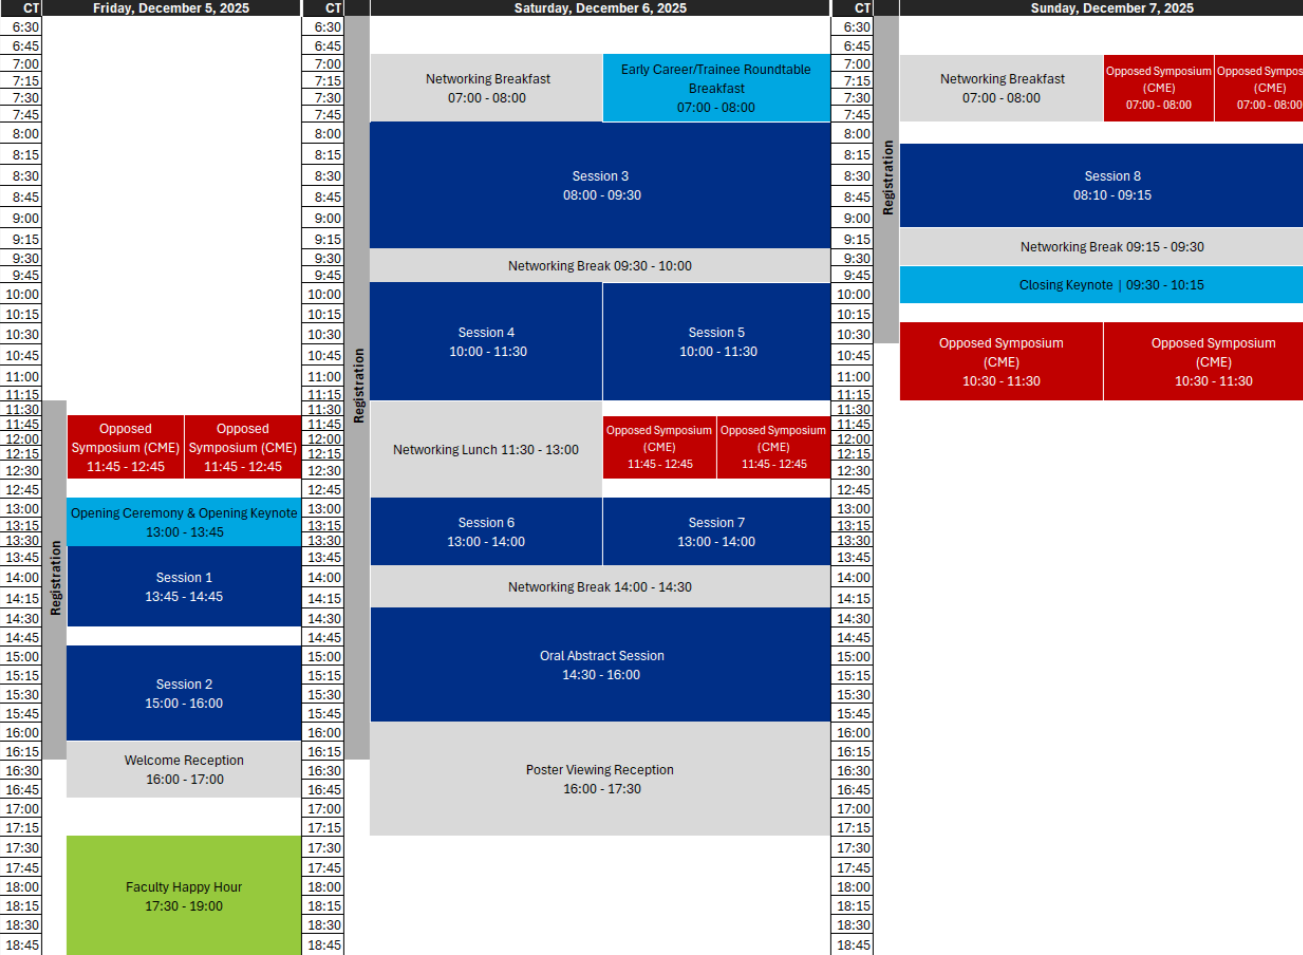Image resolution: width=1303 pixels, height=955 pixels.
Task: Click the Session 1 block
Action: pyautogui.click(x=184, y=587)
